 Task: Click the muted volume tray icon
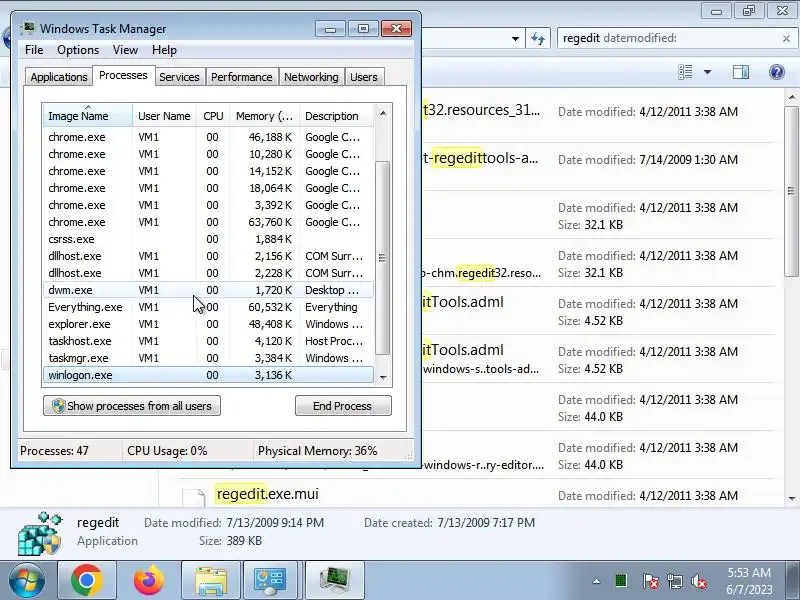pos(699,581)
